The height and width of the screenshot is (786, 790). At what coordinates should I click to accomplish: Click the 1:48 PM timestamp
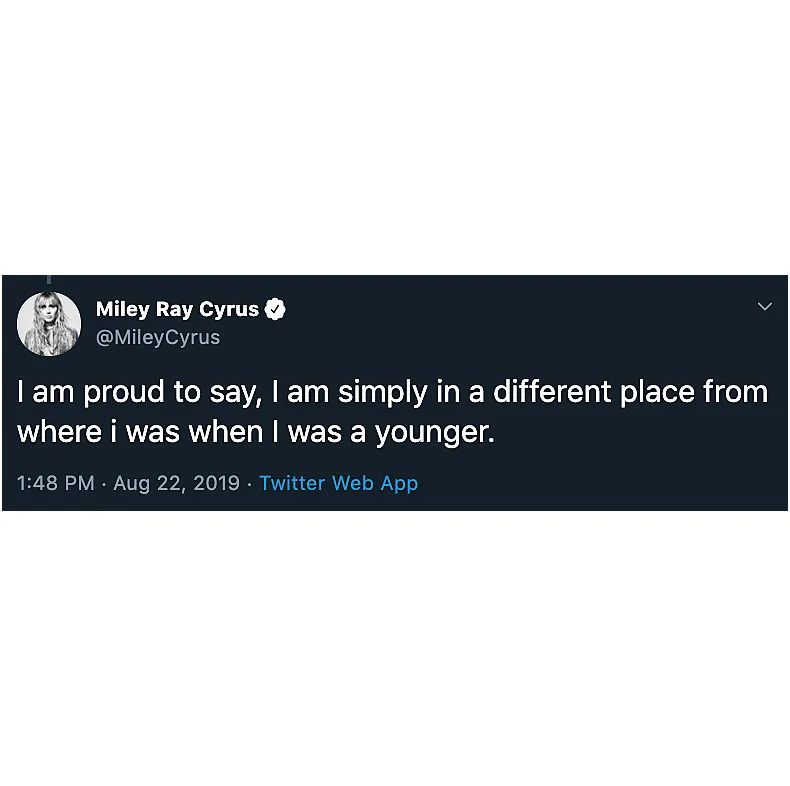56,483
